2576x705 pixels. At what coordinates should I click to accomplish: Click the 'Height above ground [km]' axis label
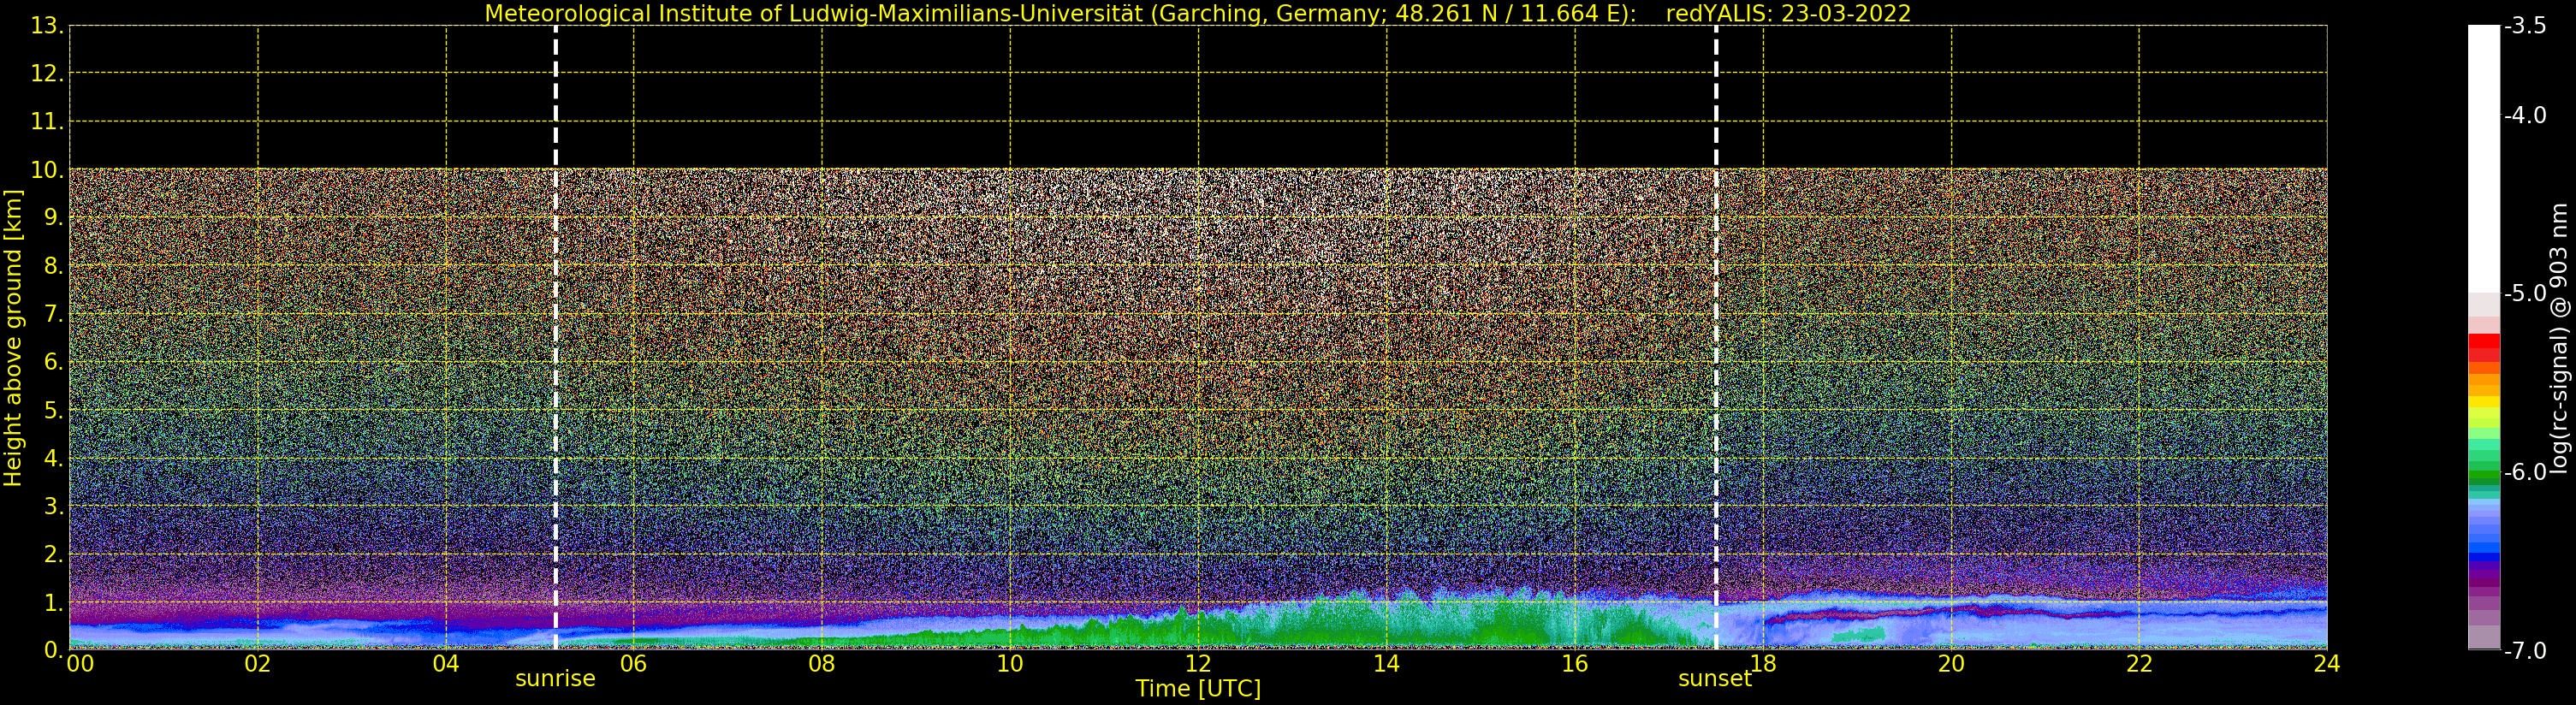(x=12, y=338)
